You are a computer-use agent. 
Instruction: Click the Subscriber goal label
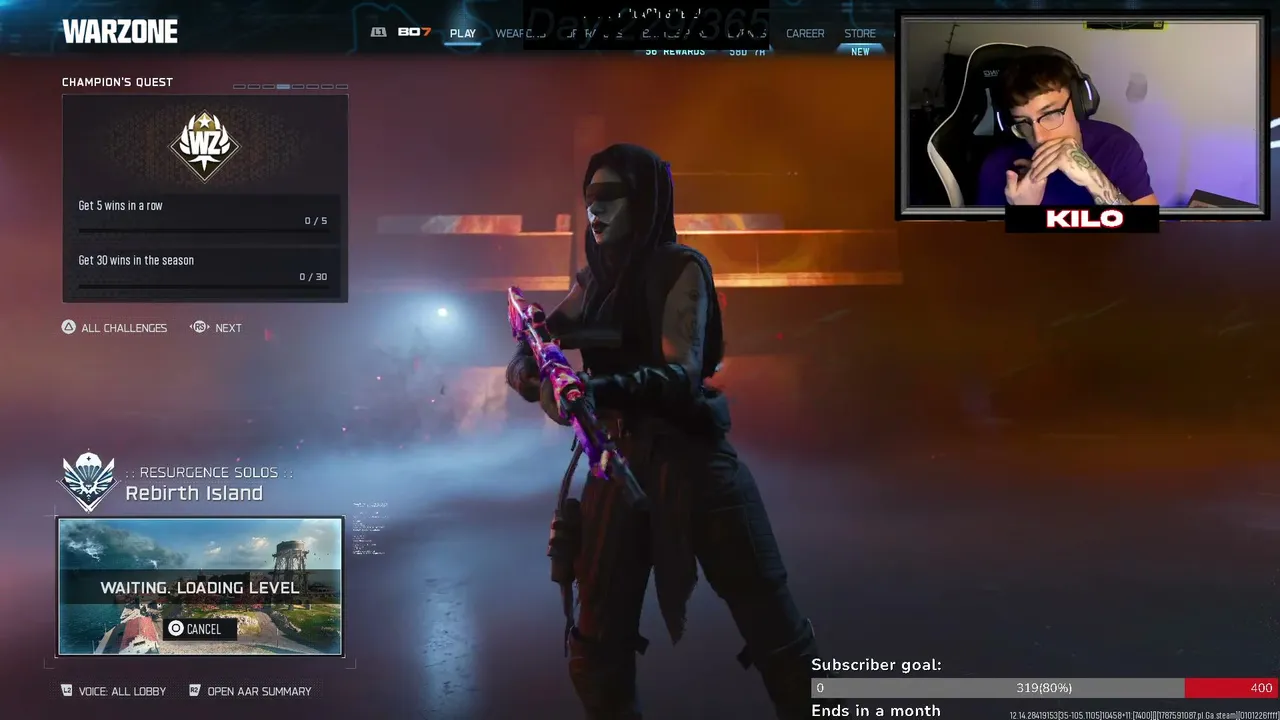876,665
